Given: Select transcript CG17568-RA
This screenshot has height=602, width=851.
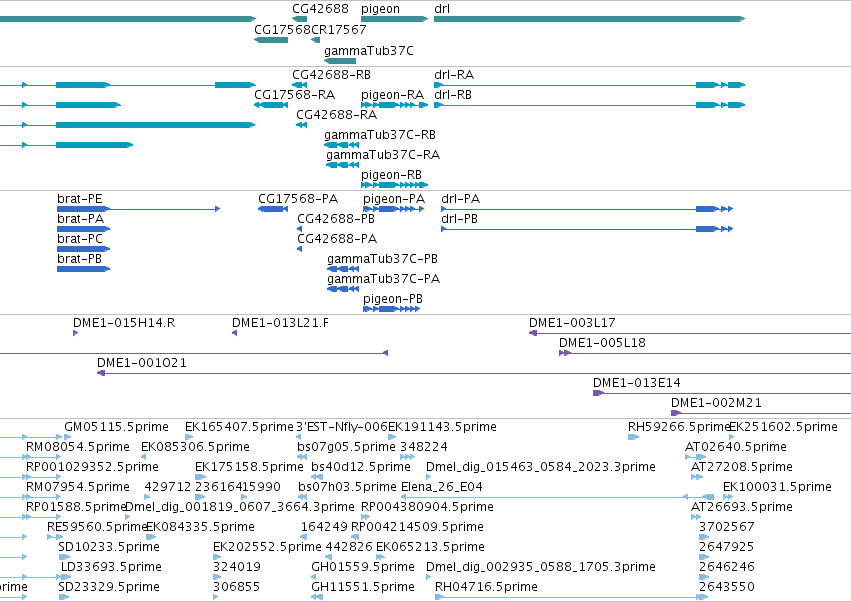Looking at the screenshot, I should pyautogui.click(x=294, y=94).
